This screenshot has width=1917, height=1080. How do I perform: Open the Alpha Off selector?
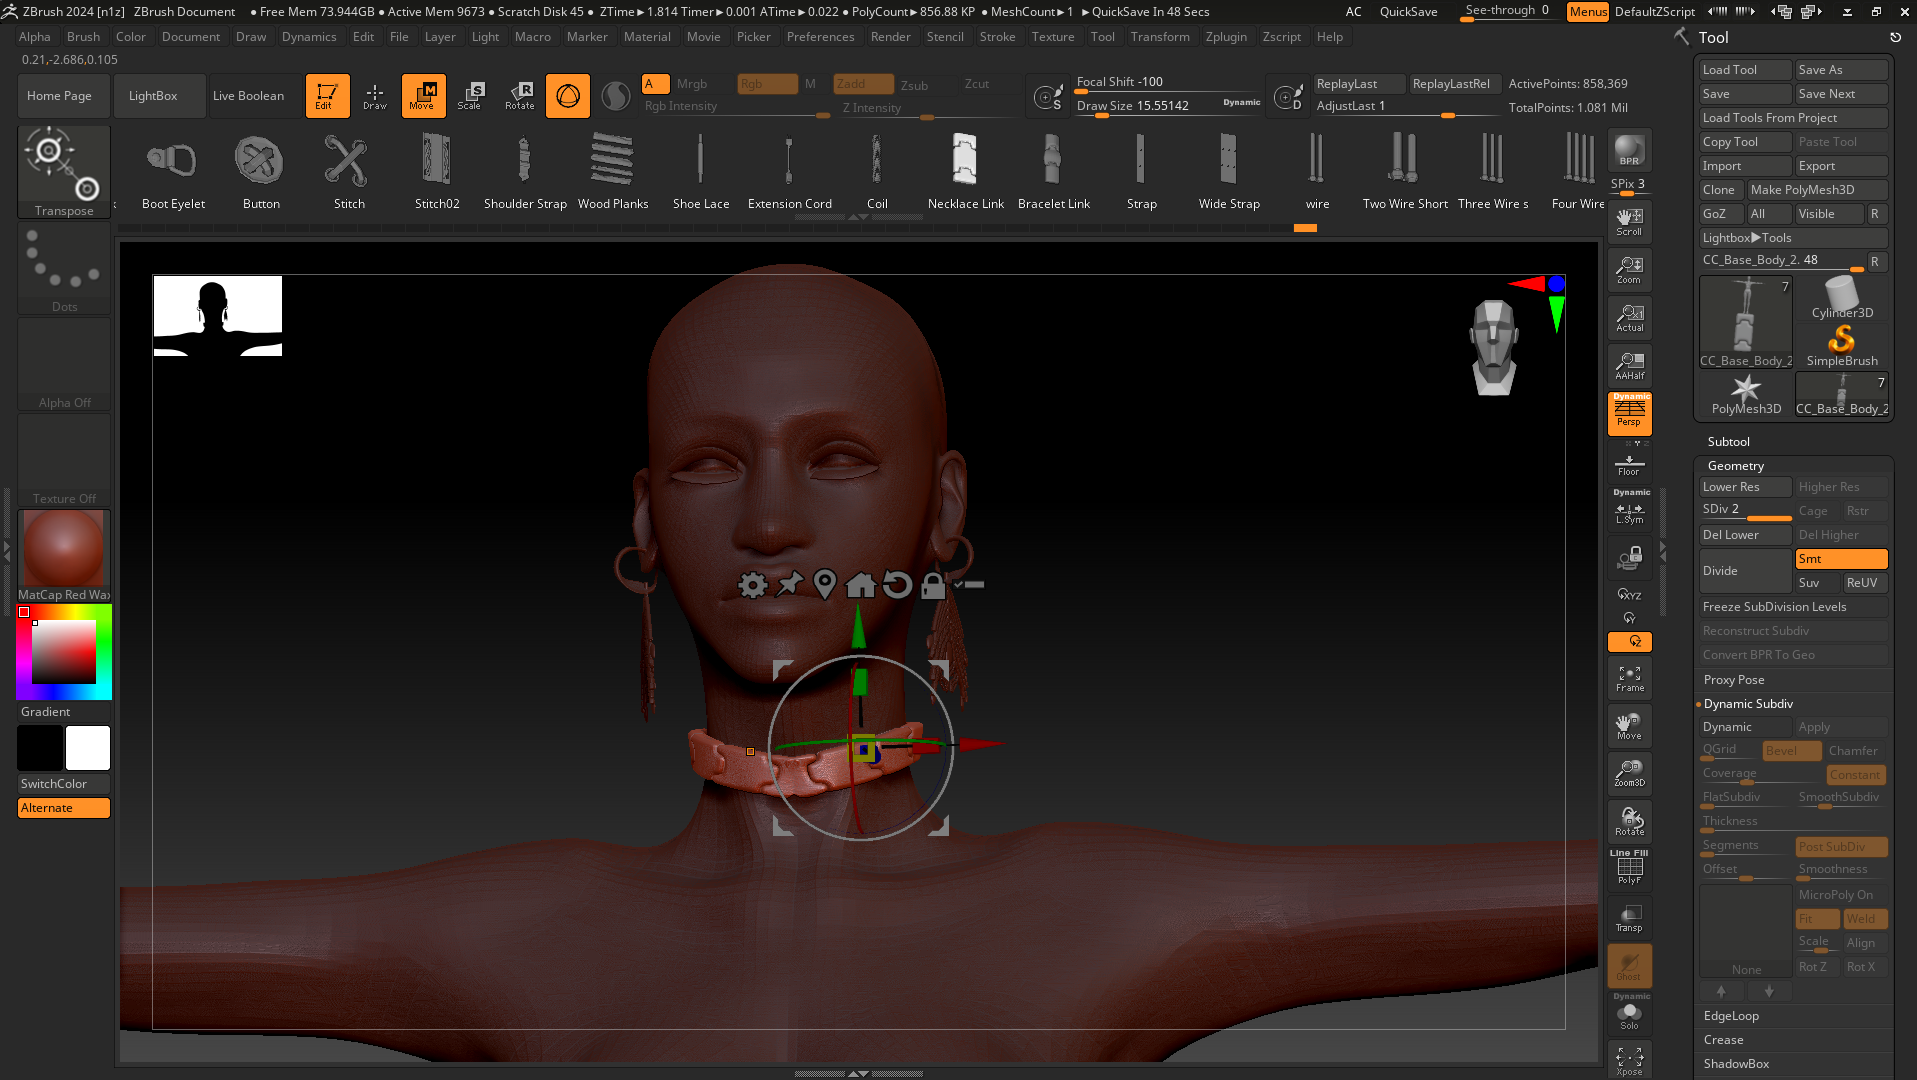[64, 366]
